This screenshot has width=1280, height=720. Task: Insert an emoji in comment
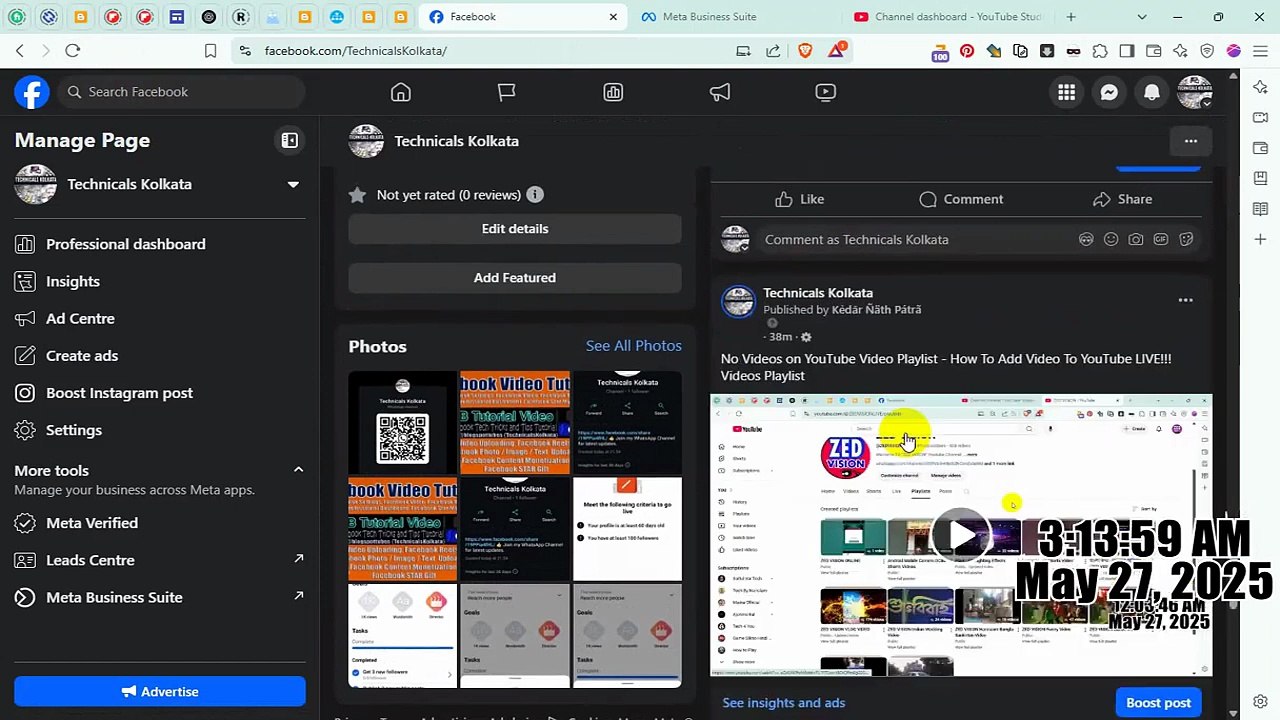1111,240
